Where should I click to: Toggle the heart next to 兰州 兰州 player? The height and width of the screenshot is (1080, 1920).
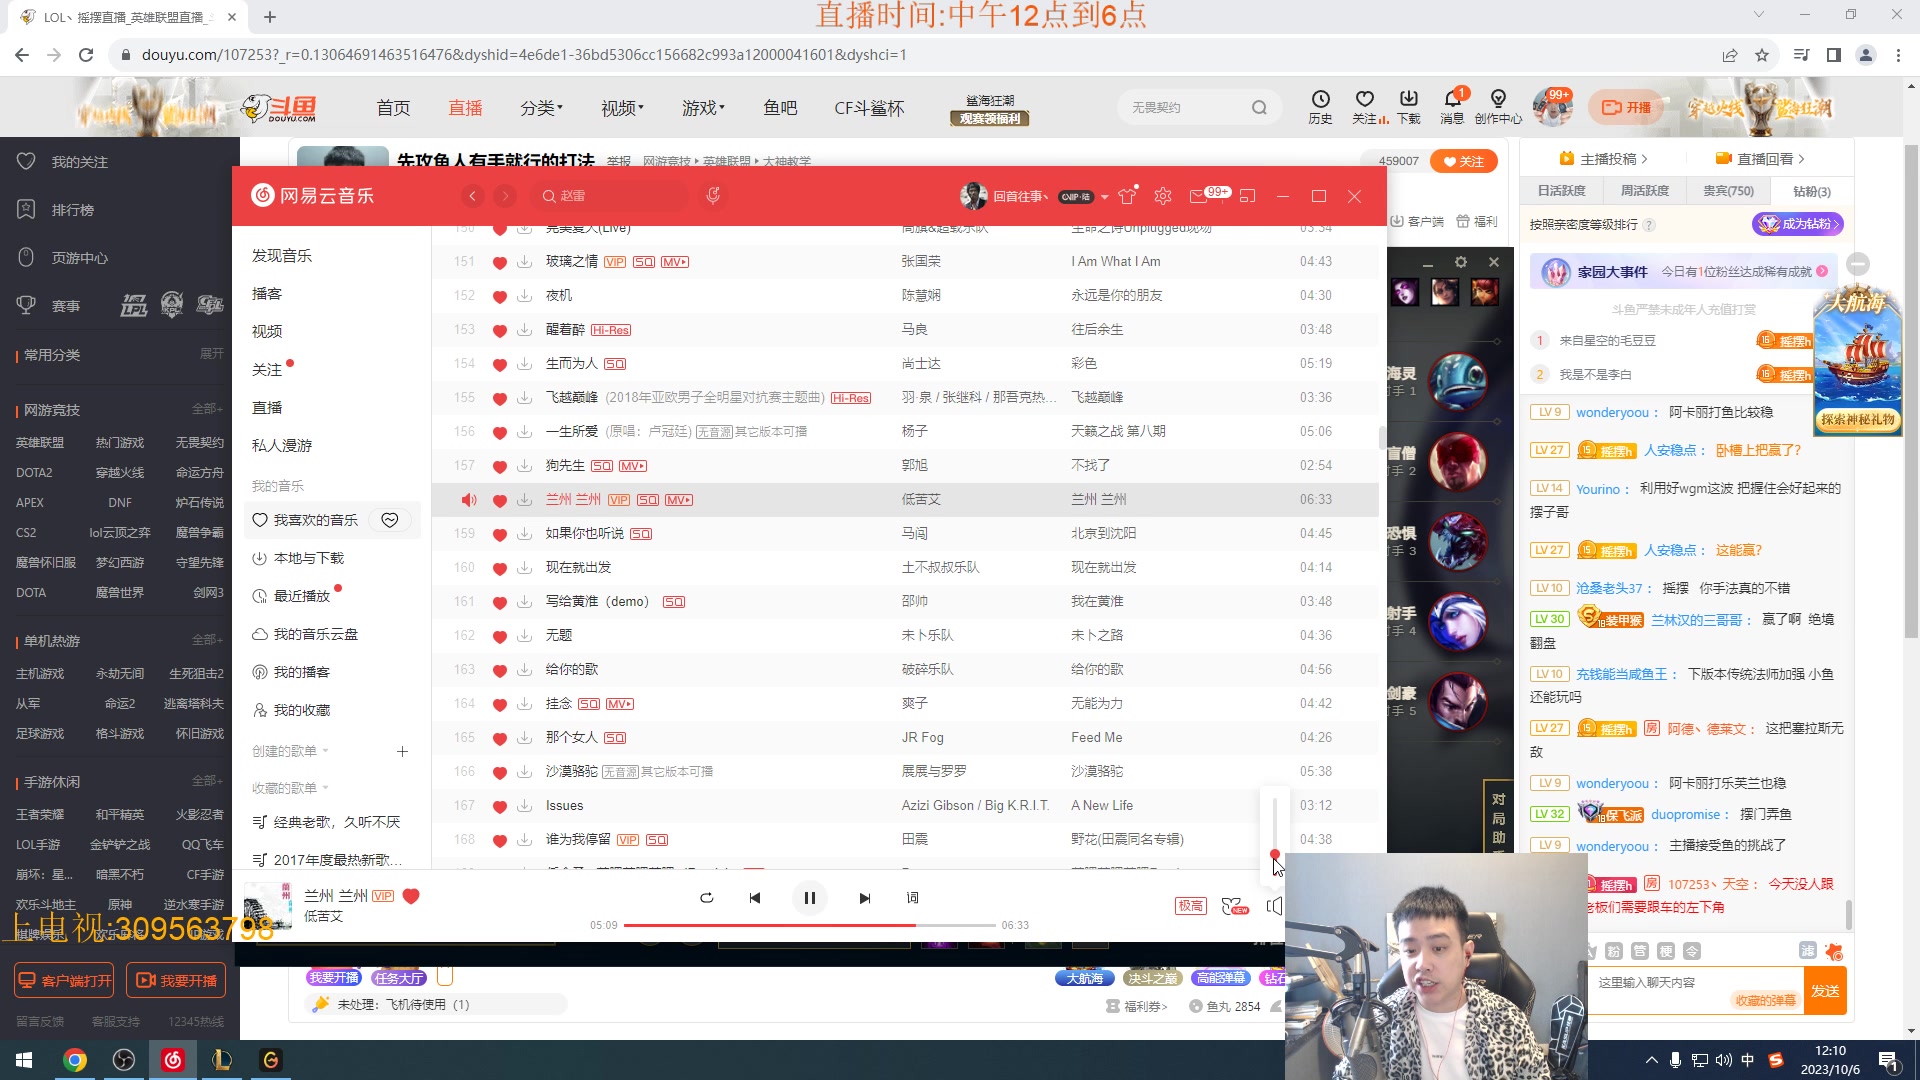click(411, 896)
